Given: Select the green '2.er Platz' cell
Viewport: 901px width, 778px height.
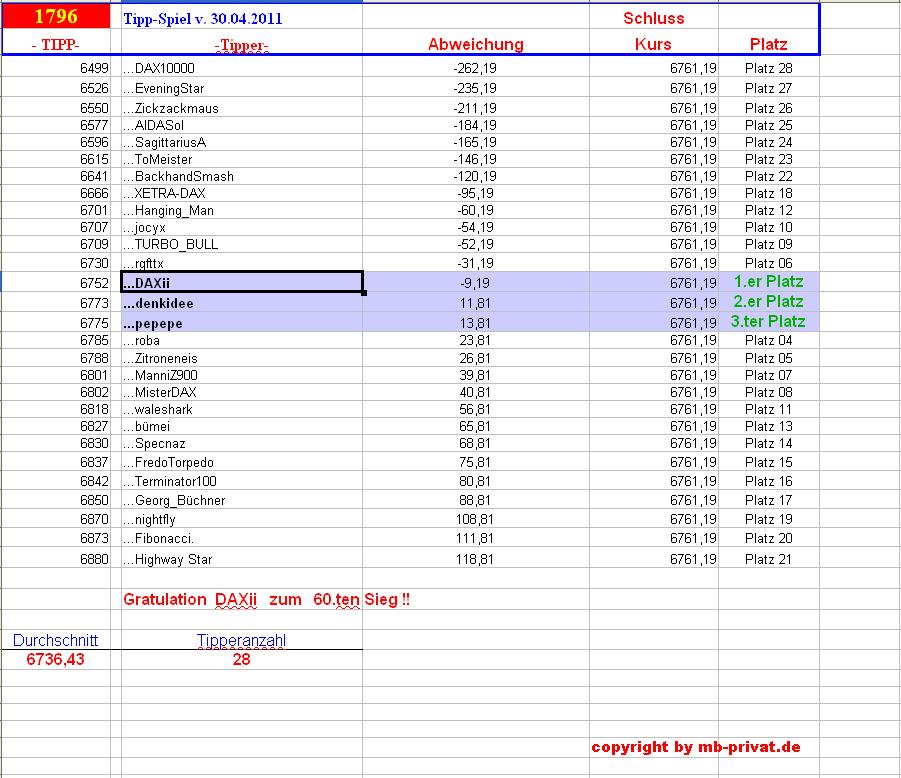Looking at the screenshot, I should tap(768, 301).
